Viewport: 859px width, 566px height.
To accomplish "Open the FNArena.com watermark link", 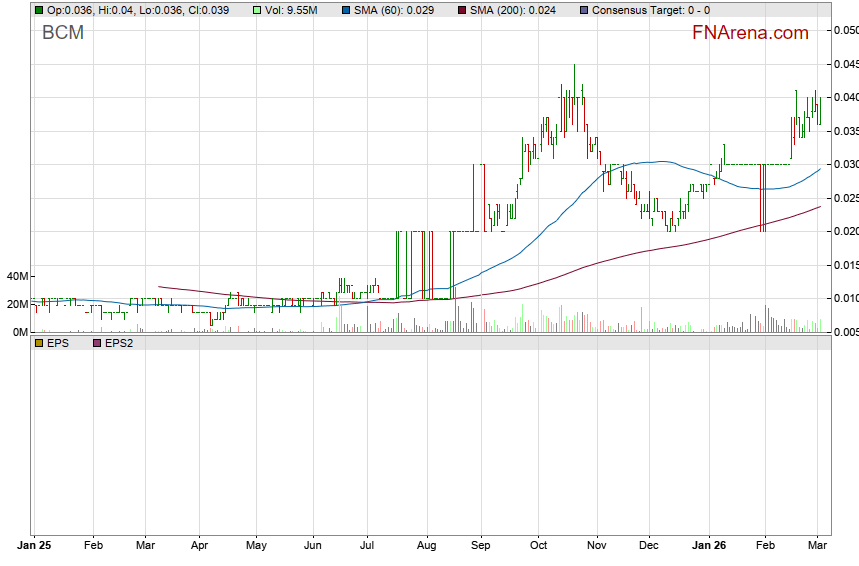I will pos(750,33).
